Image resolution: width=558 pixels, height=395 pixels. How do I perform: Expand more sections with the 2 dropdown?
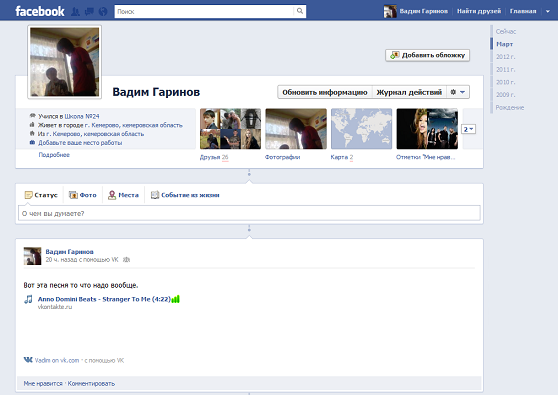pyautogui.click(x=468, y=129)
